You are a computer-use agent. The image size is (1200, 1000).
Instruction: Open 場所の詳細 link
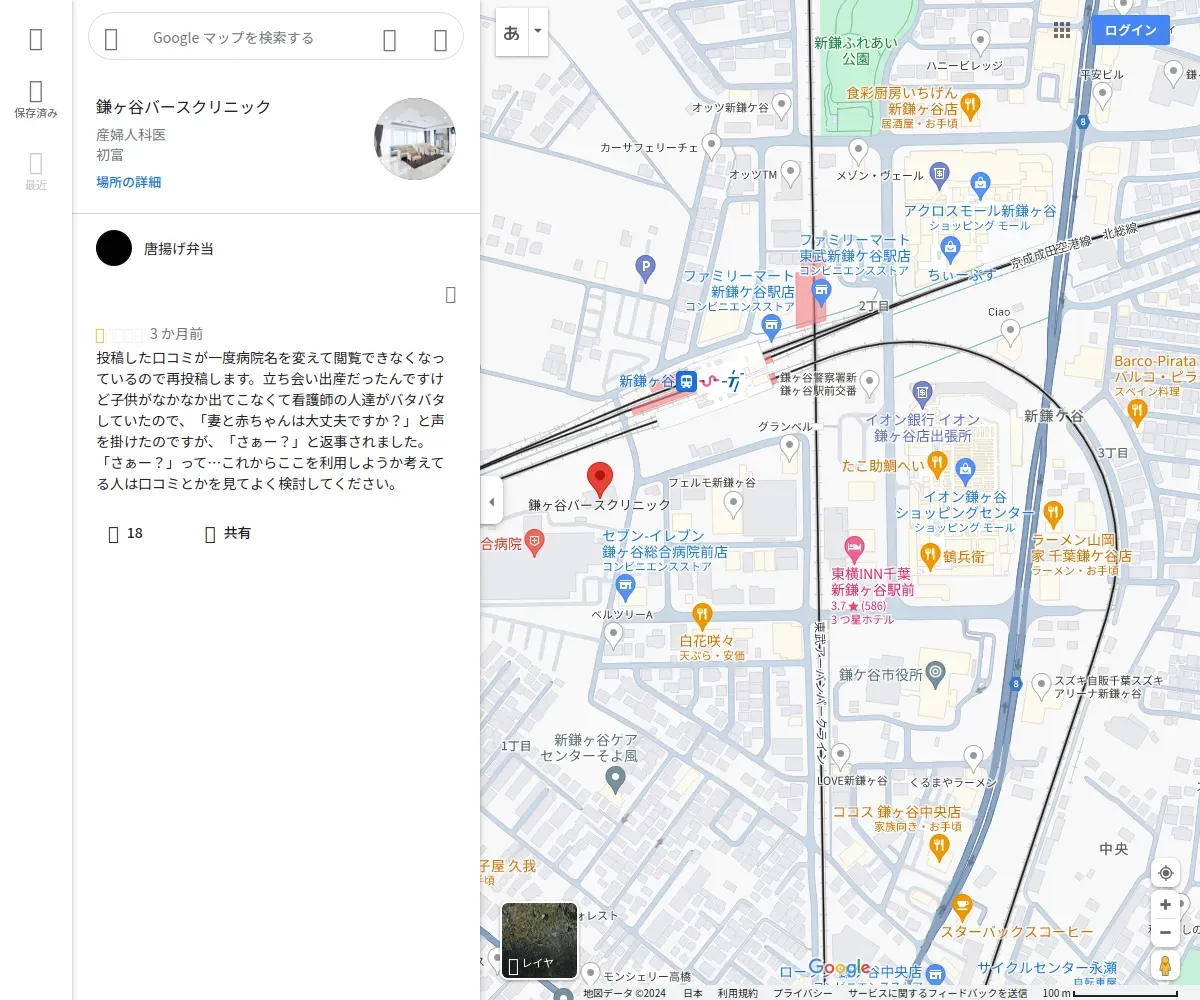tap(128, 182)
